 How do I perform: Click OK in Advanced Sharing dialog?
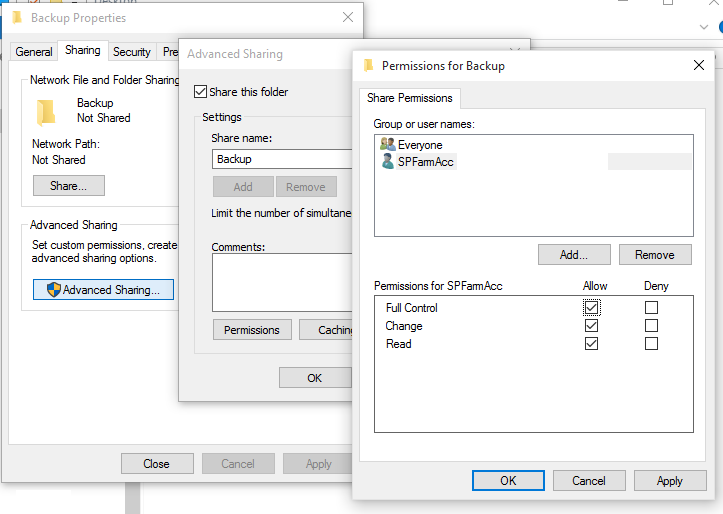[x=315, y=378]
